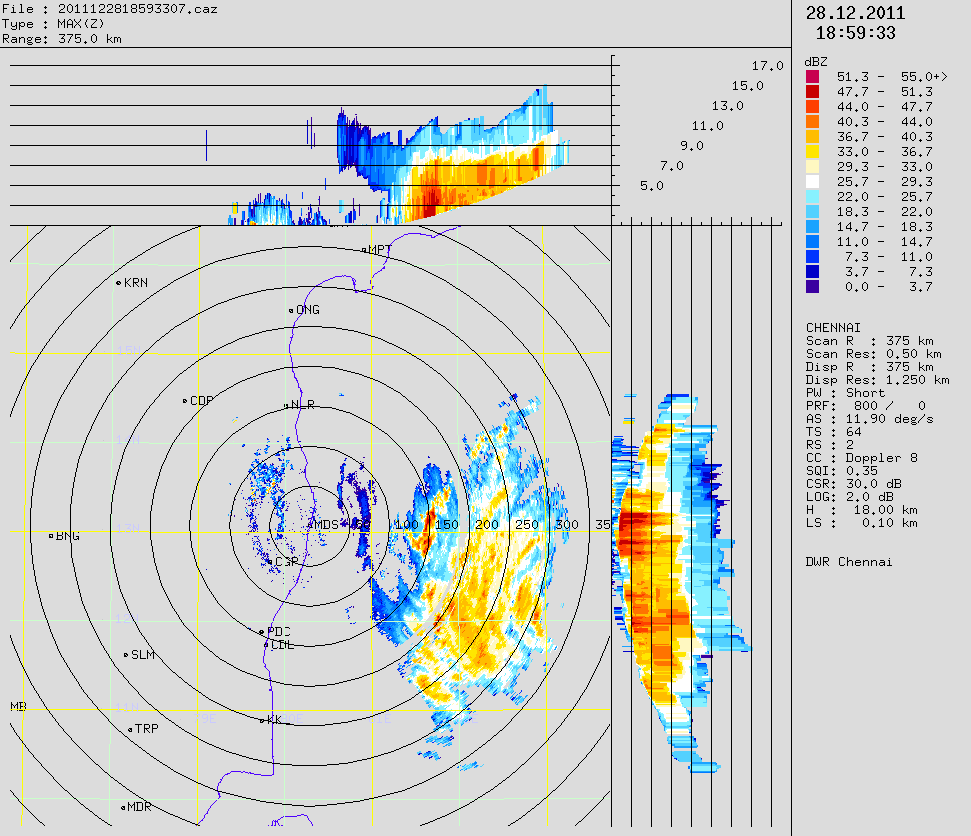Click the 11.0 km height label
Image resolution: width=971 pixels, height=836 pixels.
coord(707,126)
